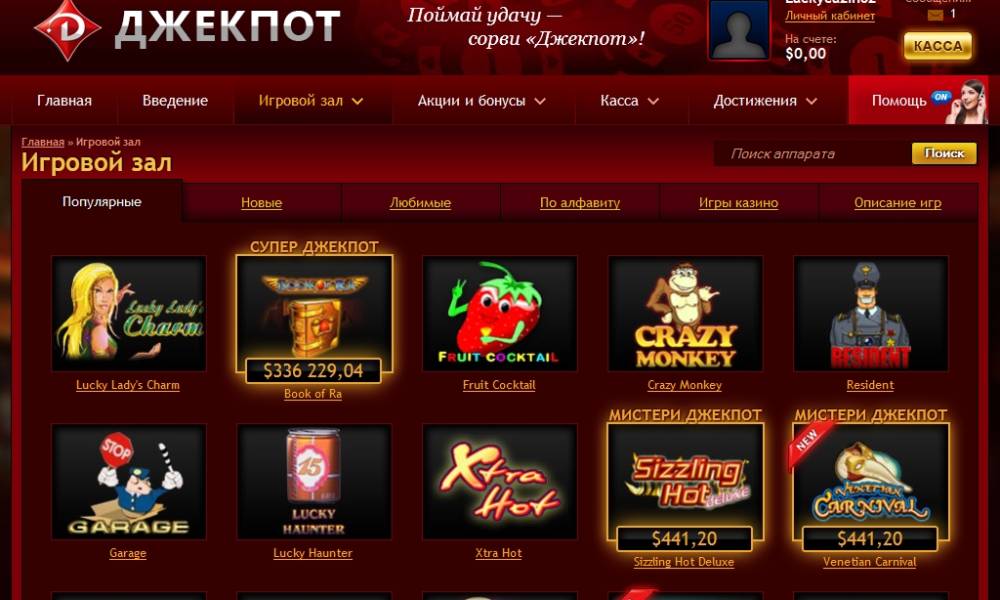Open the messages envelope icon
The width and height of the screenshot is (1000, 600).
pyautogui.click(x=936, y=15)
